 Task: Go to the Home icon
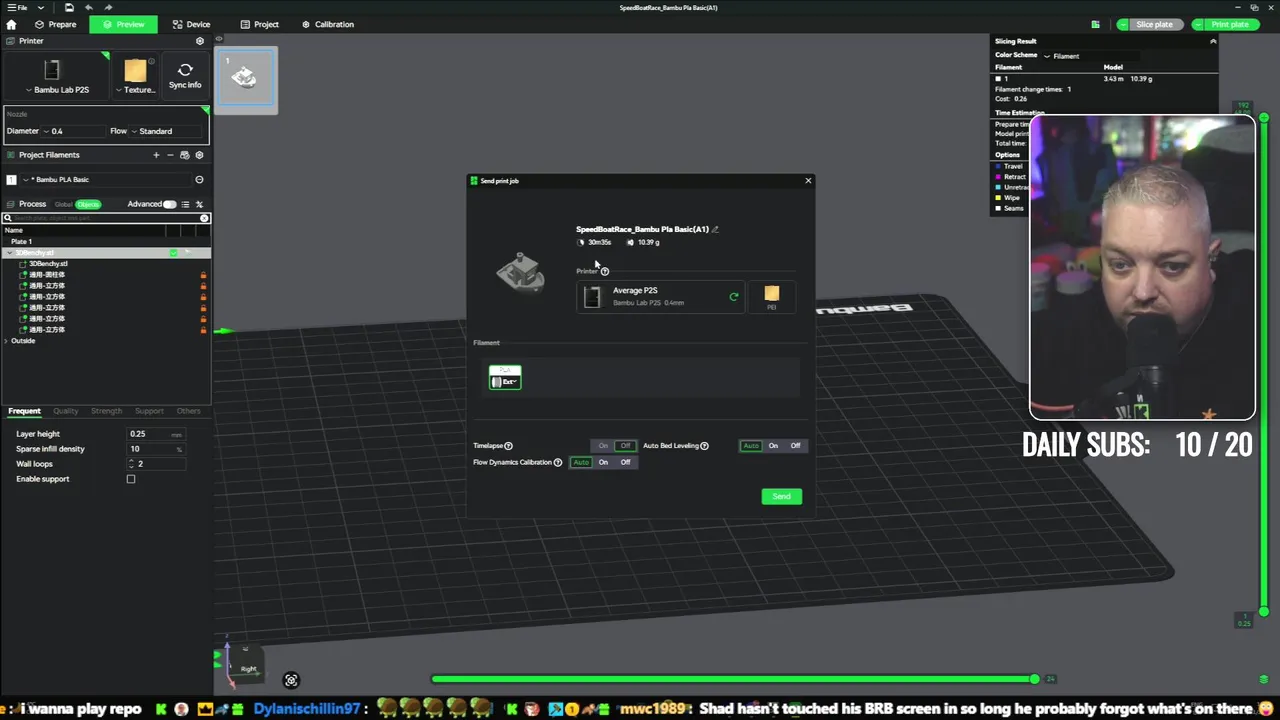tap(11, 24)
